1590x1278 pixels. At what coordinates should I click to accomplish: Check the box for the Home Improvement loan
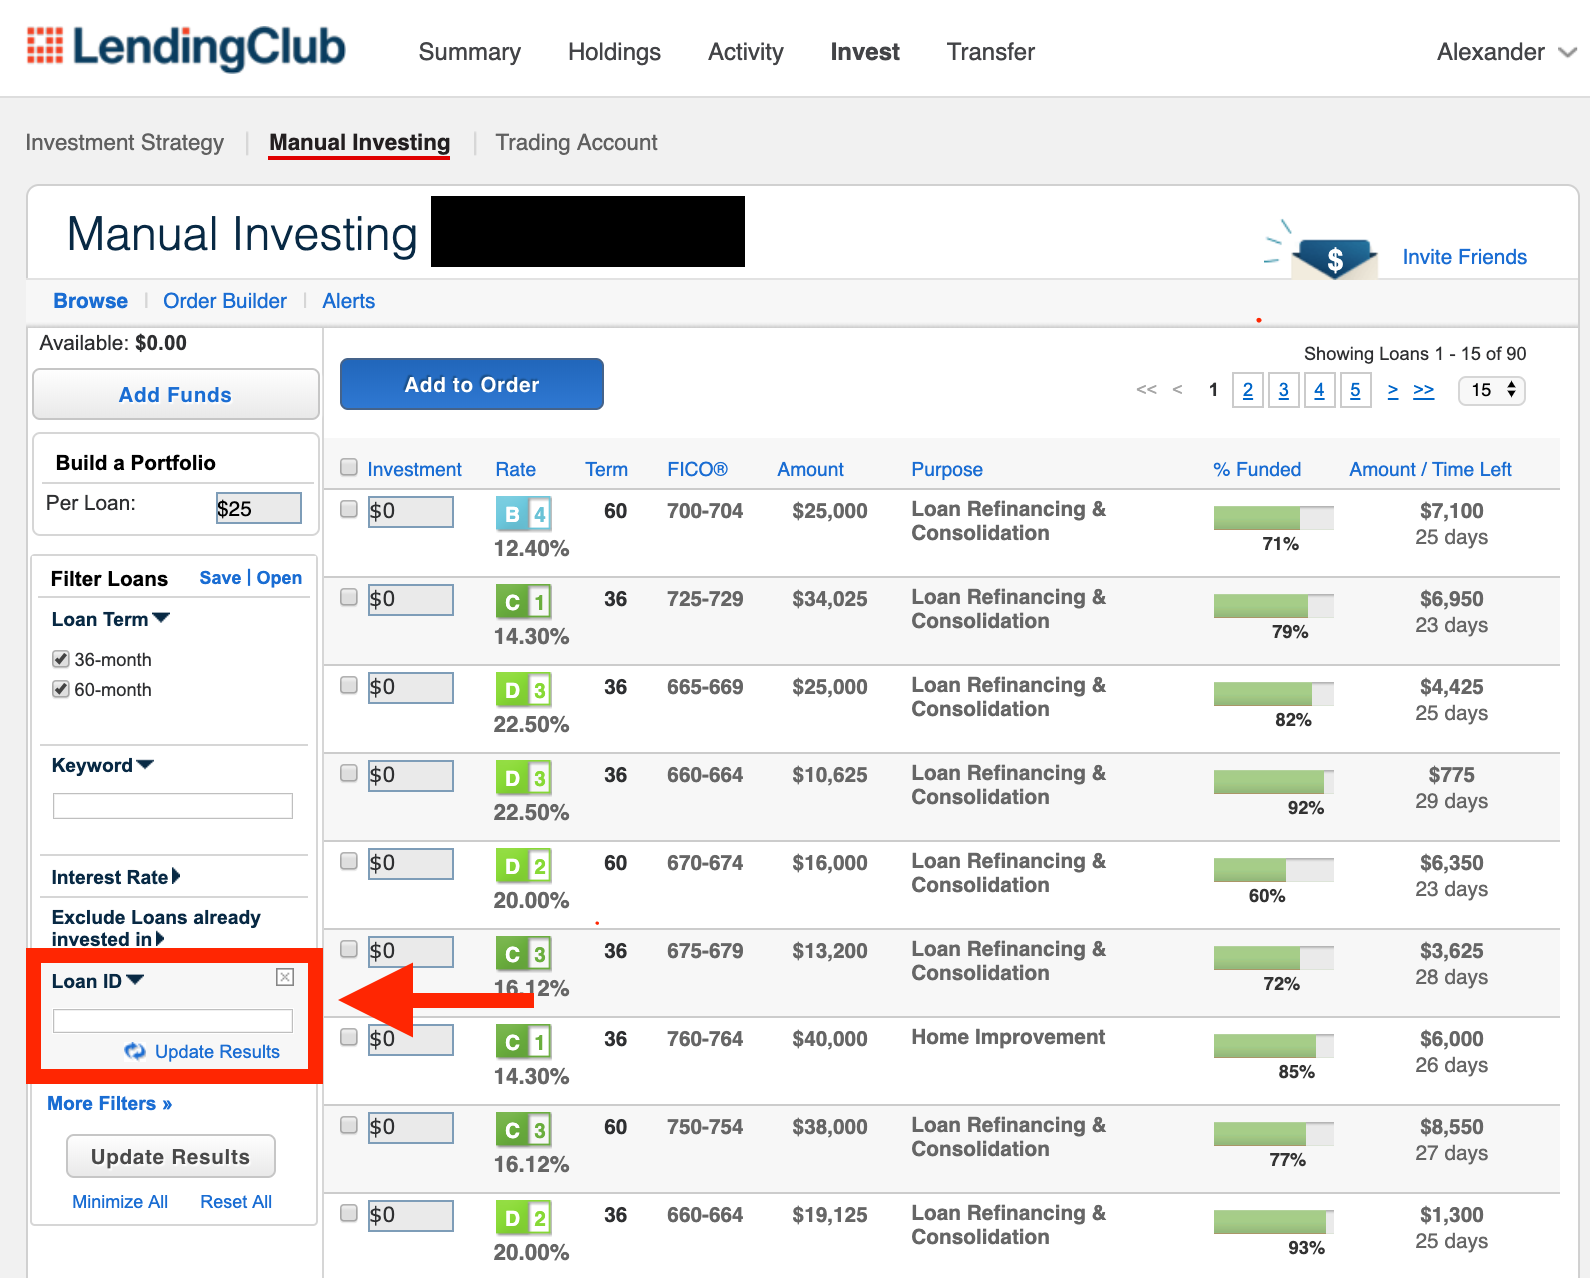[349, 1037]
